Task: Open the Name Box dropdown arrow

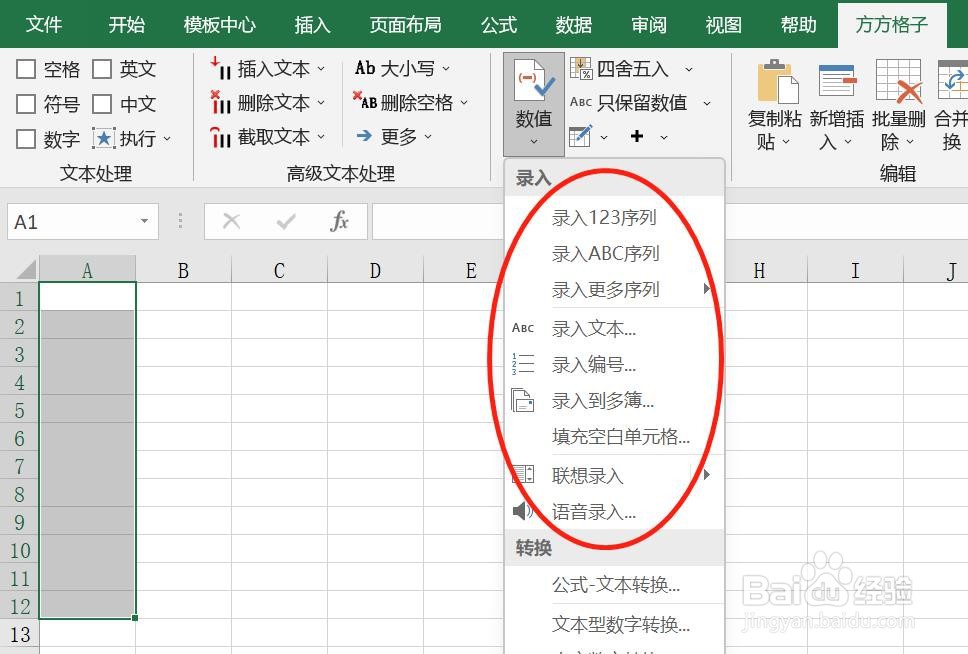Action: click(144, 221)
